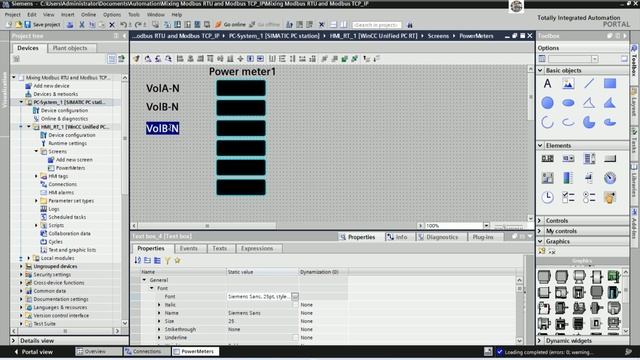The width and height of the screenshot is (640, 360).
Task: Expand the HMI tags tree node
Action: click(36, 176)
